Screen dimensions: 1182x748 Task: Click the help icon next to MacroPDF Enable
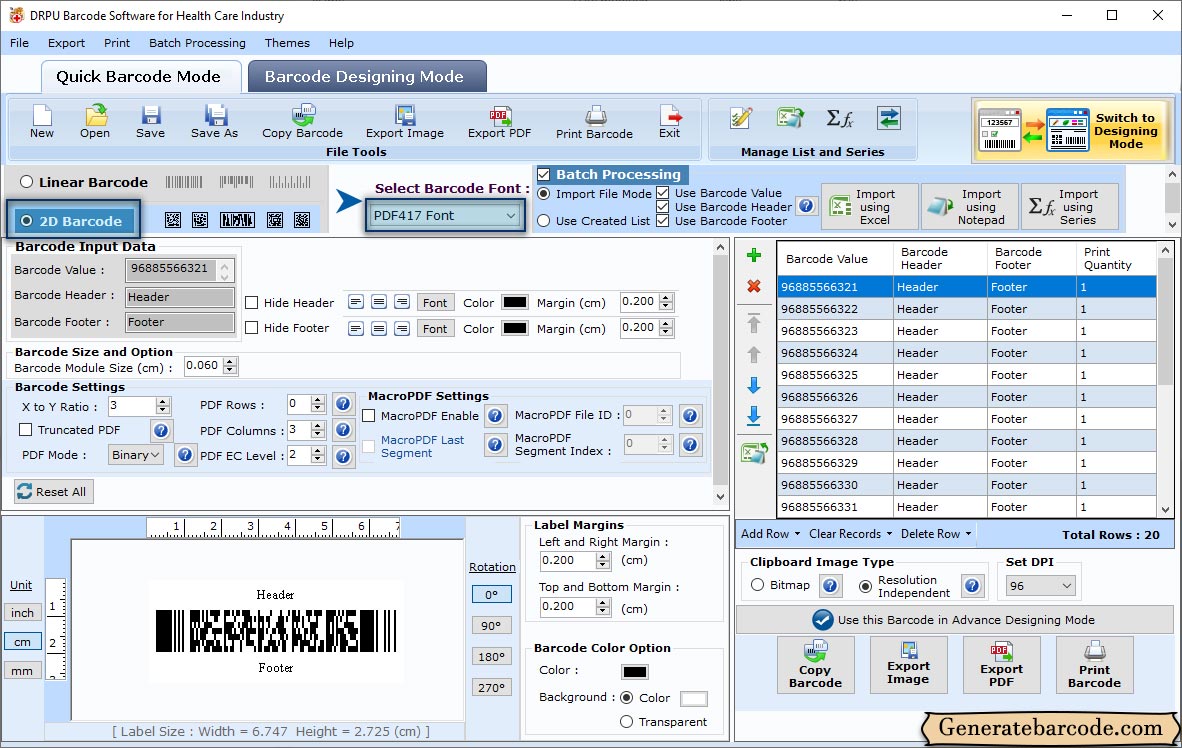point(495,415)
